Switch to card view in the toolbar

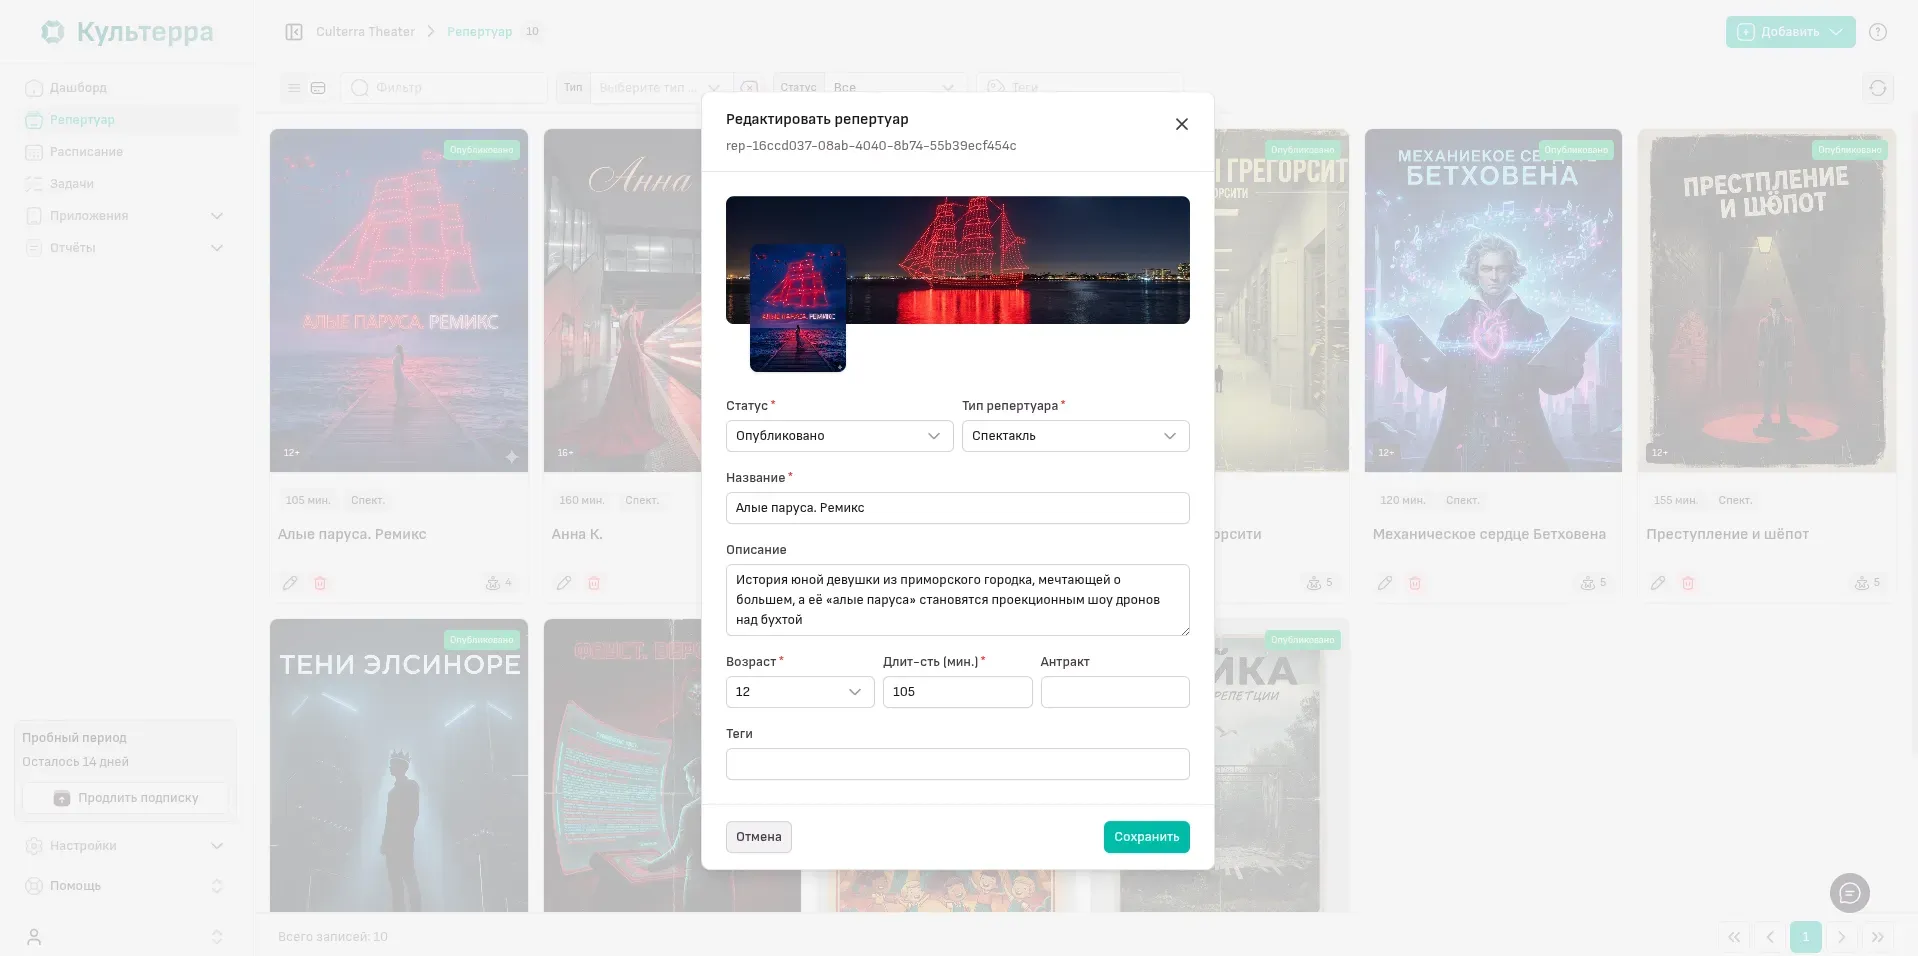click(x=318, y=88)
